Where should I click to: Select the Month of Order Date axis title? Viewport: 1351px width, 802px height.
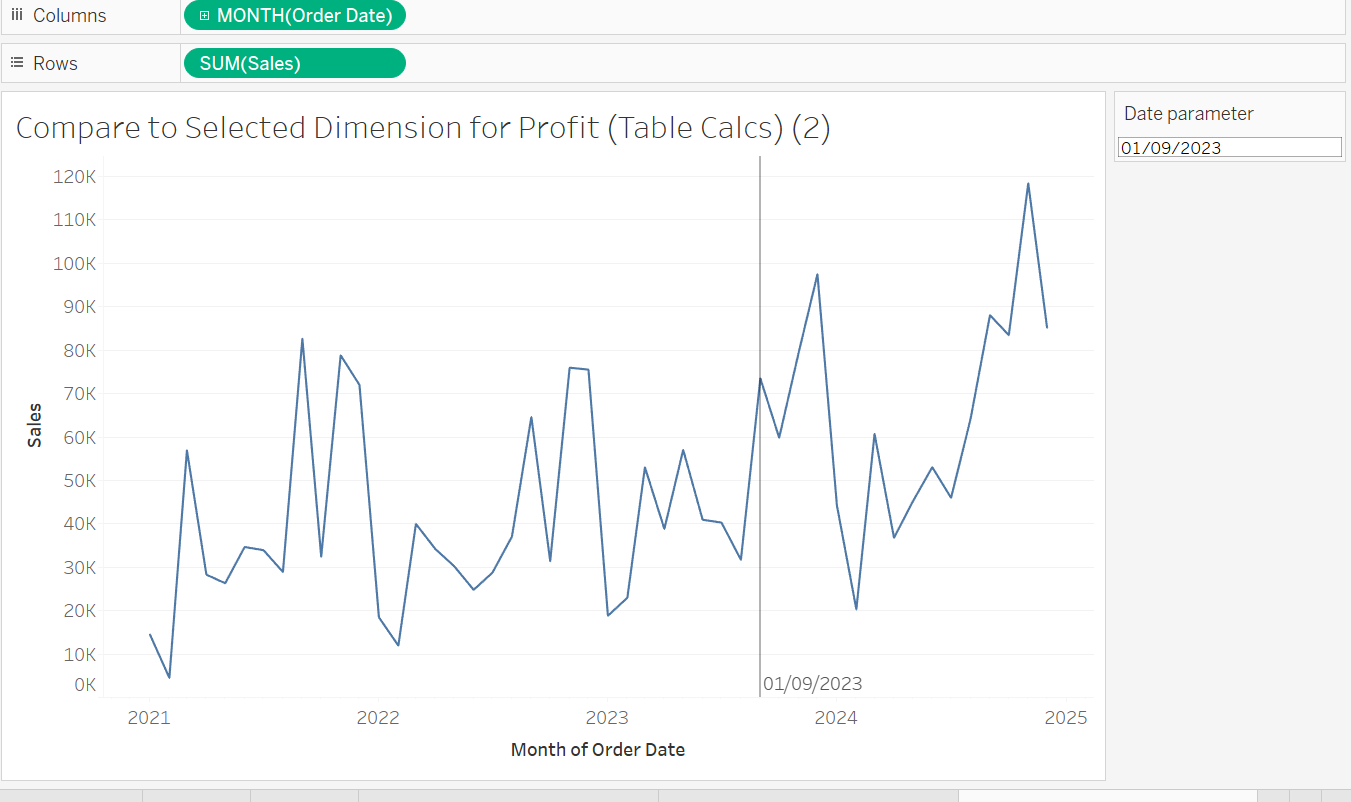point(597,749)
